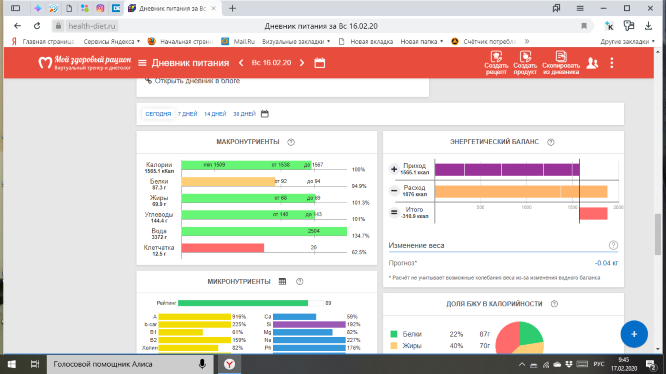Viewport: 666px width, 374px height.
Task: Click the Итого equals icon
Action: tap(394, 212)
